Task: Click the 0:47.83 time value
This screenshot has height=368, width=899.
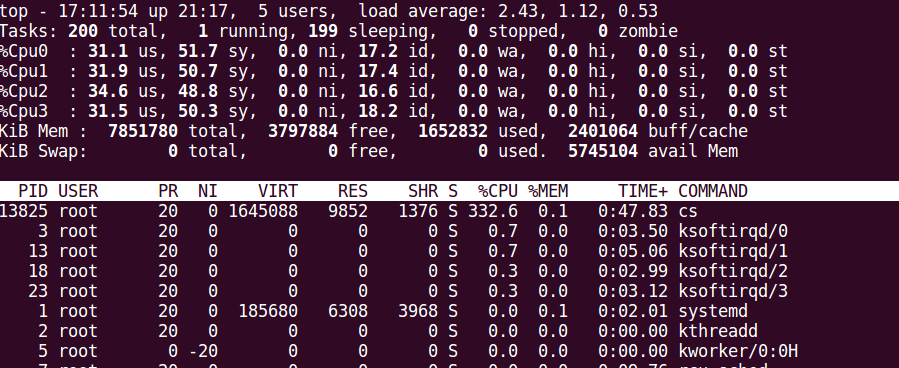Action: (633, 212)
